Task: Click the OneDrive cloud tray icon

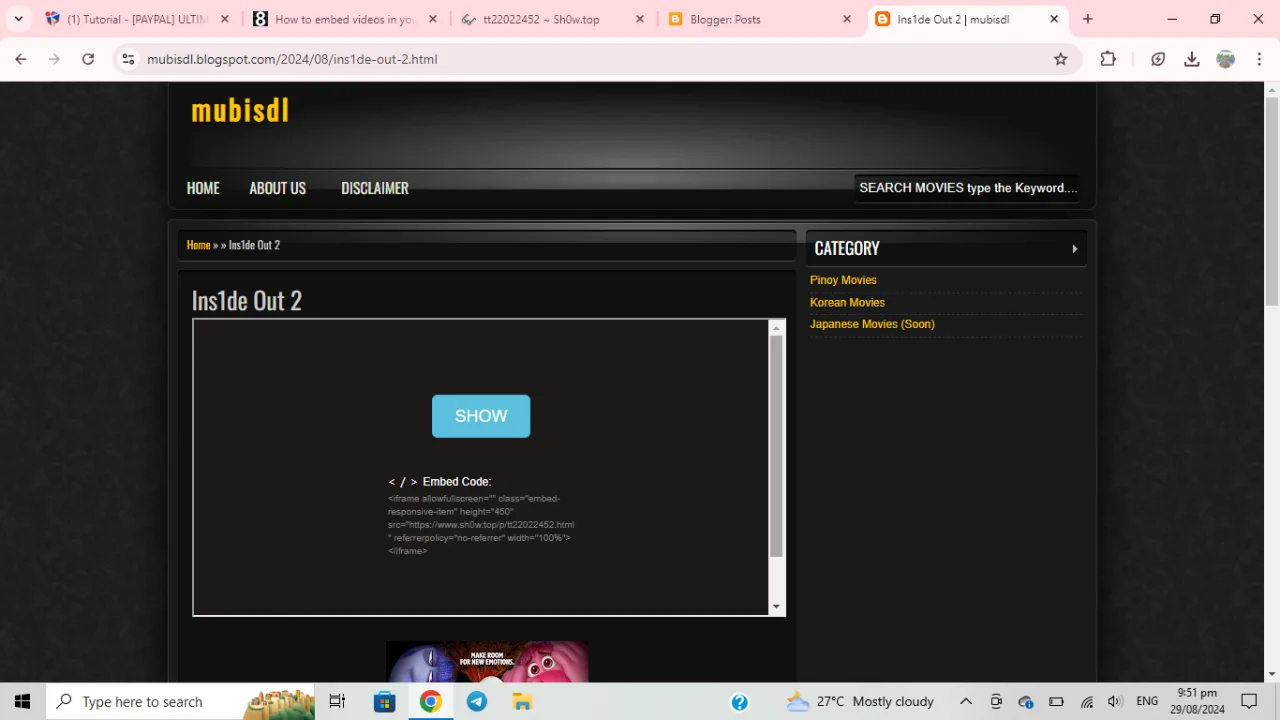Action: 1026,702
